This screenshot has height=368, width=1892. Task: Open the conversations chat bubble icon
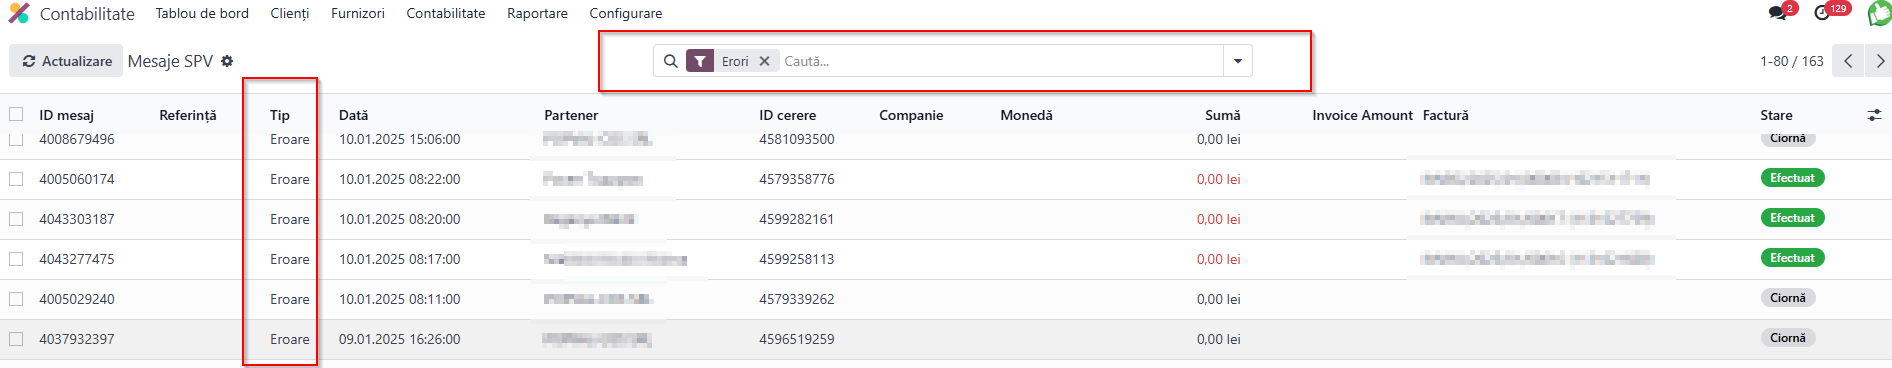(1777, 13)
